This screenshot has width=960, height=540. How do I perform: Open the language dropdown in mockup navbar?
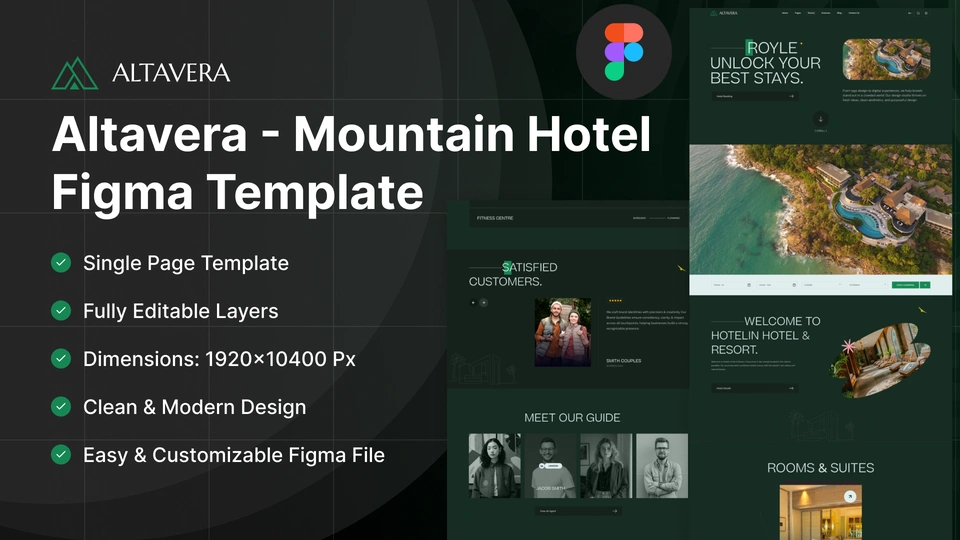coord(909,13)
